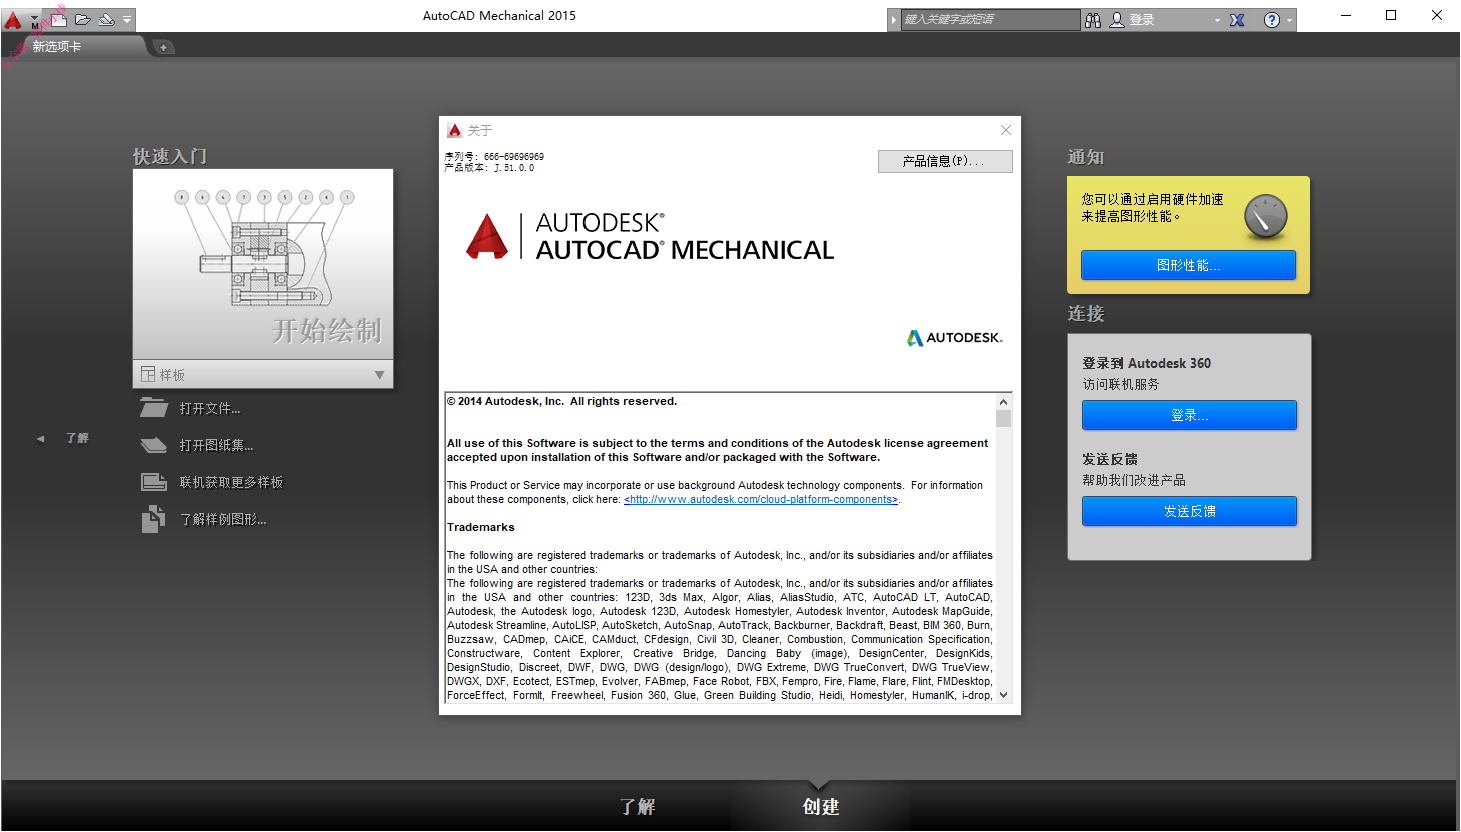Click the scrollbar up arrow in the About dialog
The image size is (1461, 832).
1003,402
